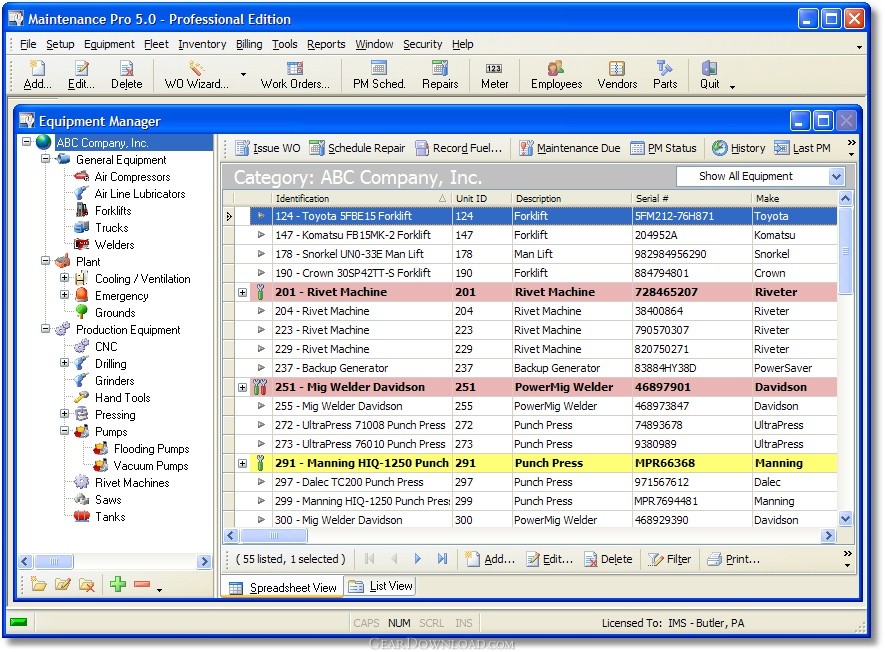
Task: Open the Work Orders window
Action: 295,75
